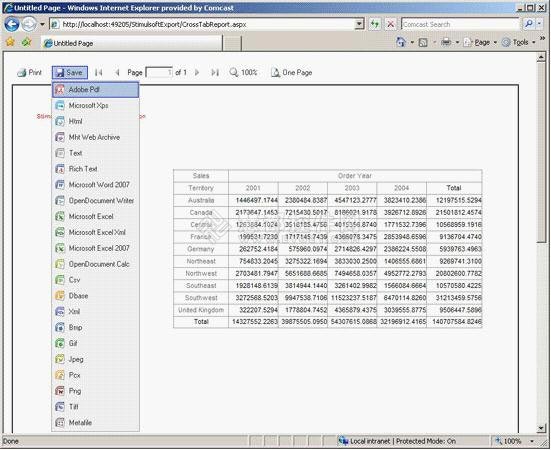Screen dimensions: 551x450
Task: Click the Favorites star icon
Action: pos(10,43)
